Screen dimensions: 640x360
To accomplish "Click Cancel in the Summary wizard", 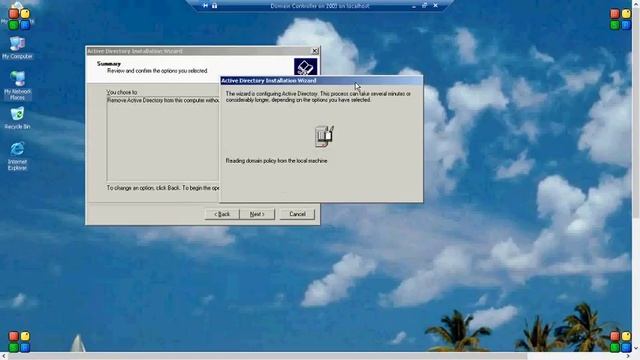I will (x=297, y=214).
